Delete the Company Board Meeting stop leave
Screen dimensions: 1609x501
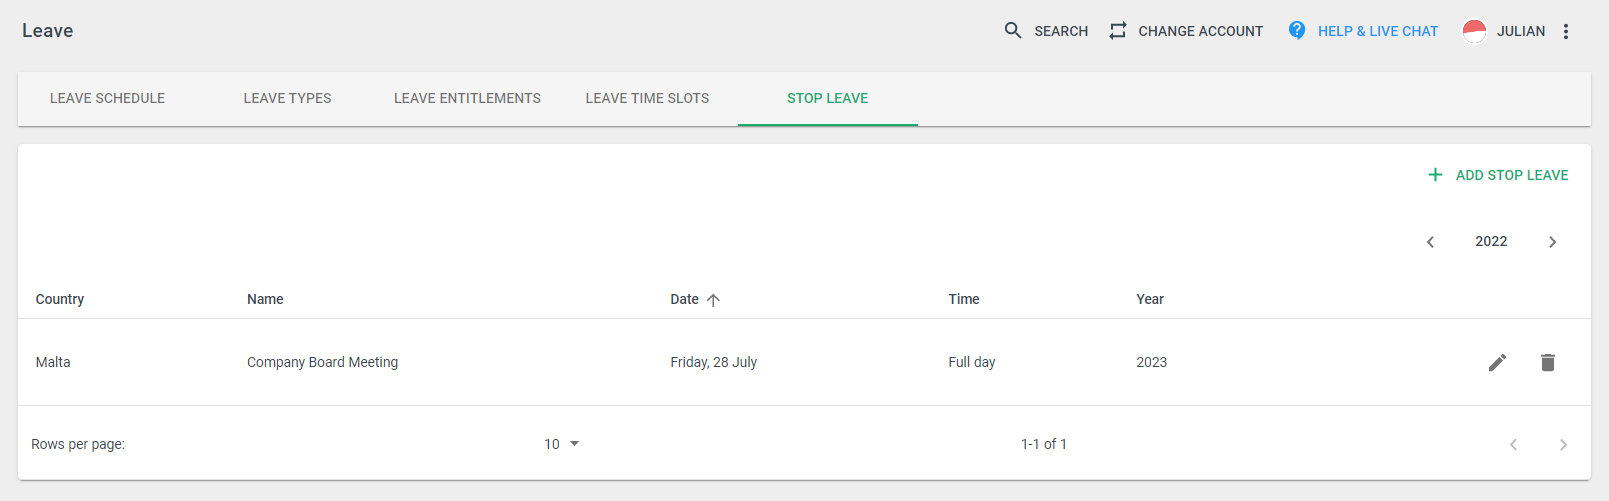point(1548,362)
